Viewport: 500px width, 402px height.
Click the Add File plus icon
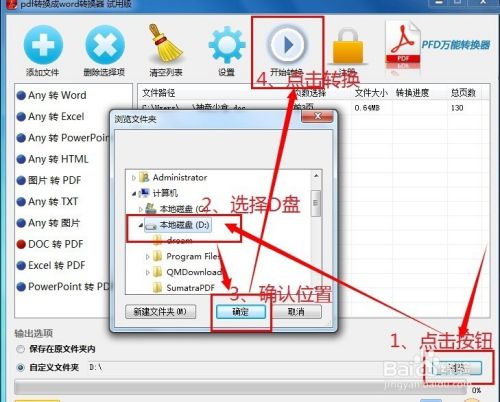(43, 45)
